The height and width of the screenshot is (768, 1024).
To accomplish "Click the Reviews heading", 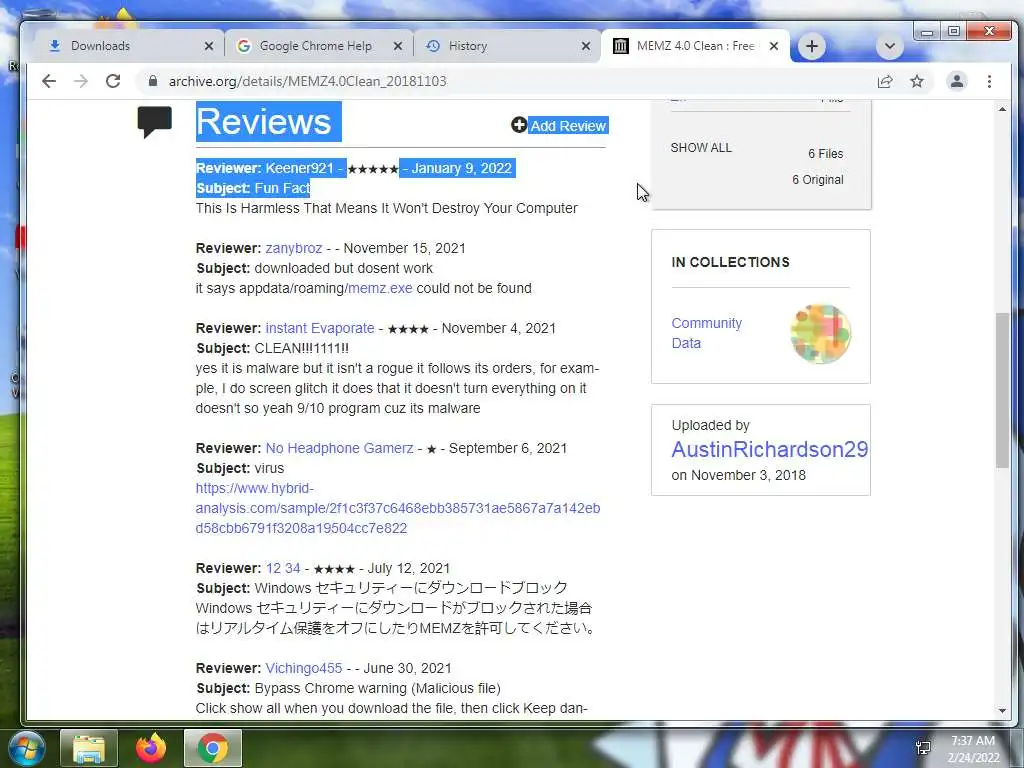I will click(x=264, y=121).
